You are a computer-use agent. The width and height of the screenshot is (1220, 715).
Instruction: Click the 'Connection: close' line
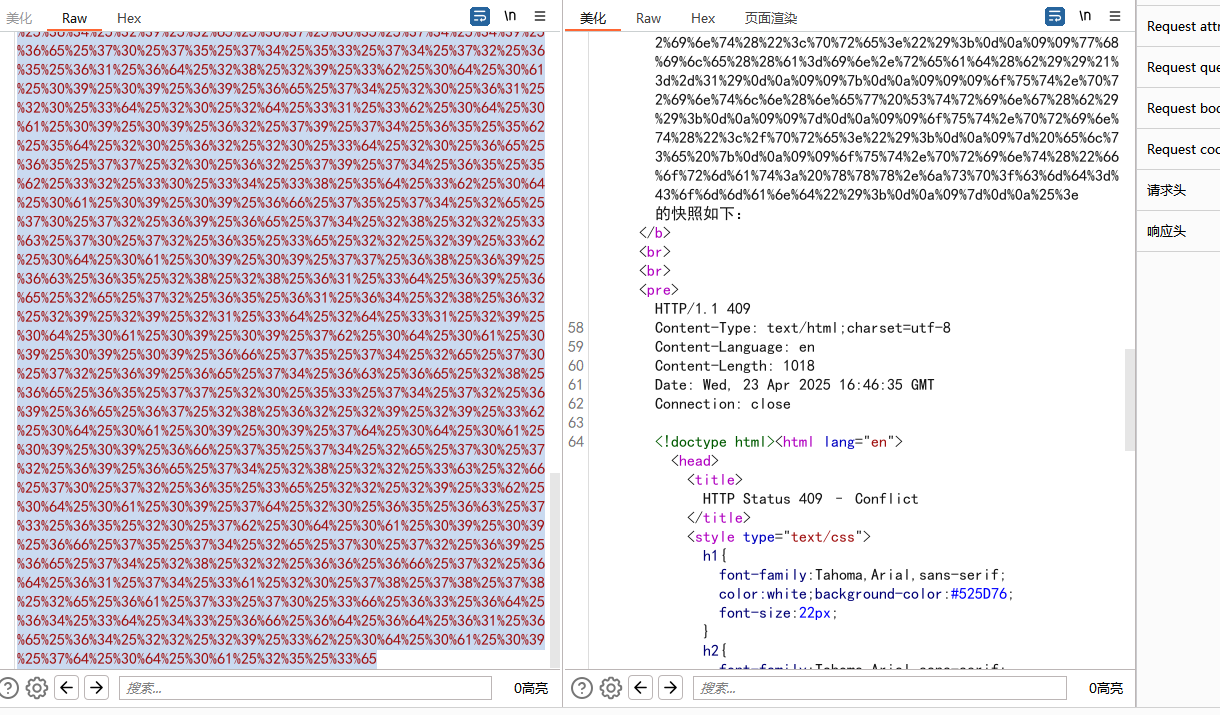[723, 404]
